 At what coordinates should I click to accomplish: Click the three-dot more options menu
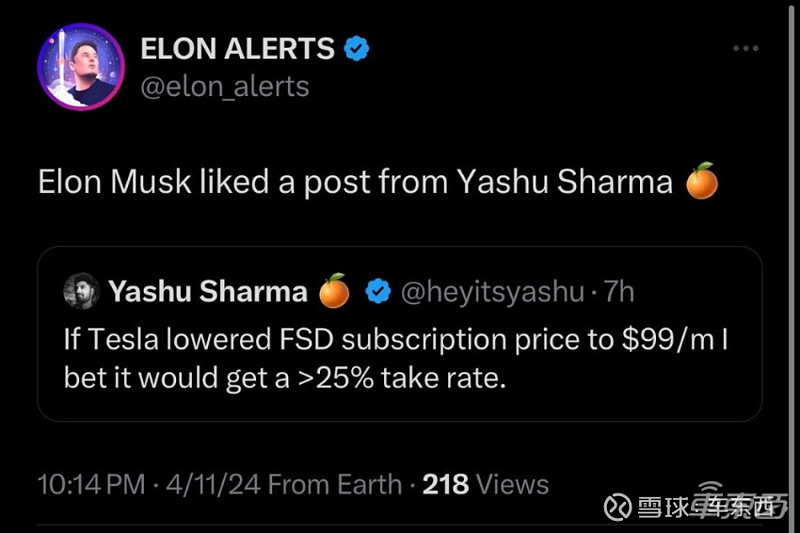coord(745,49)
